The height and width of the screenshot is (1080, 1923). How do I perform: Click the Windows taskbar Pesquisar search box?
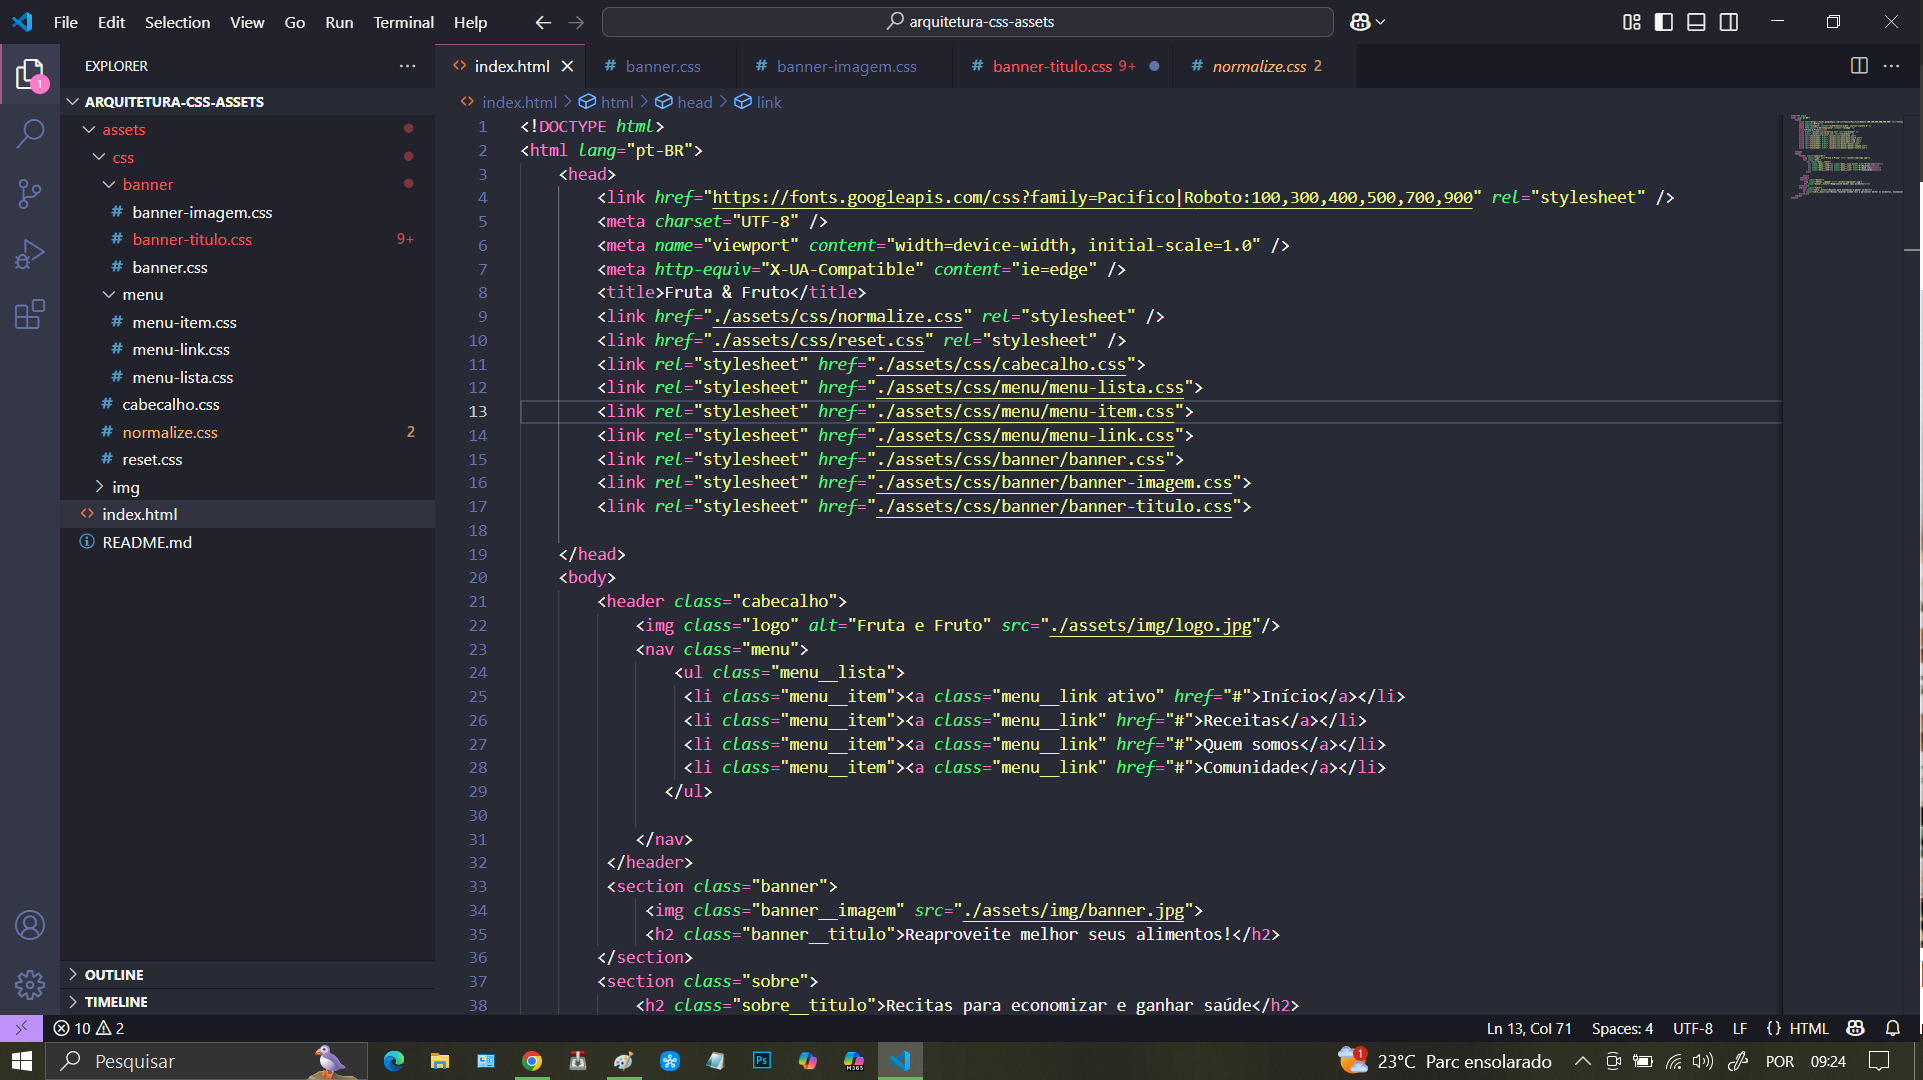click(x=205, y=1061)
